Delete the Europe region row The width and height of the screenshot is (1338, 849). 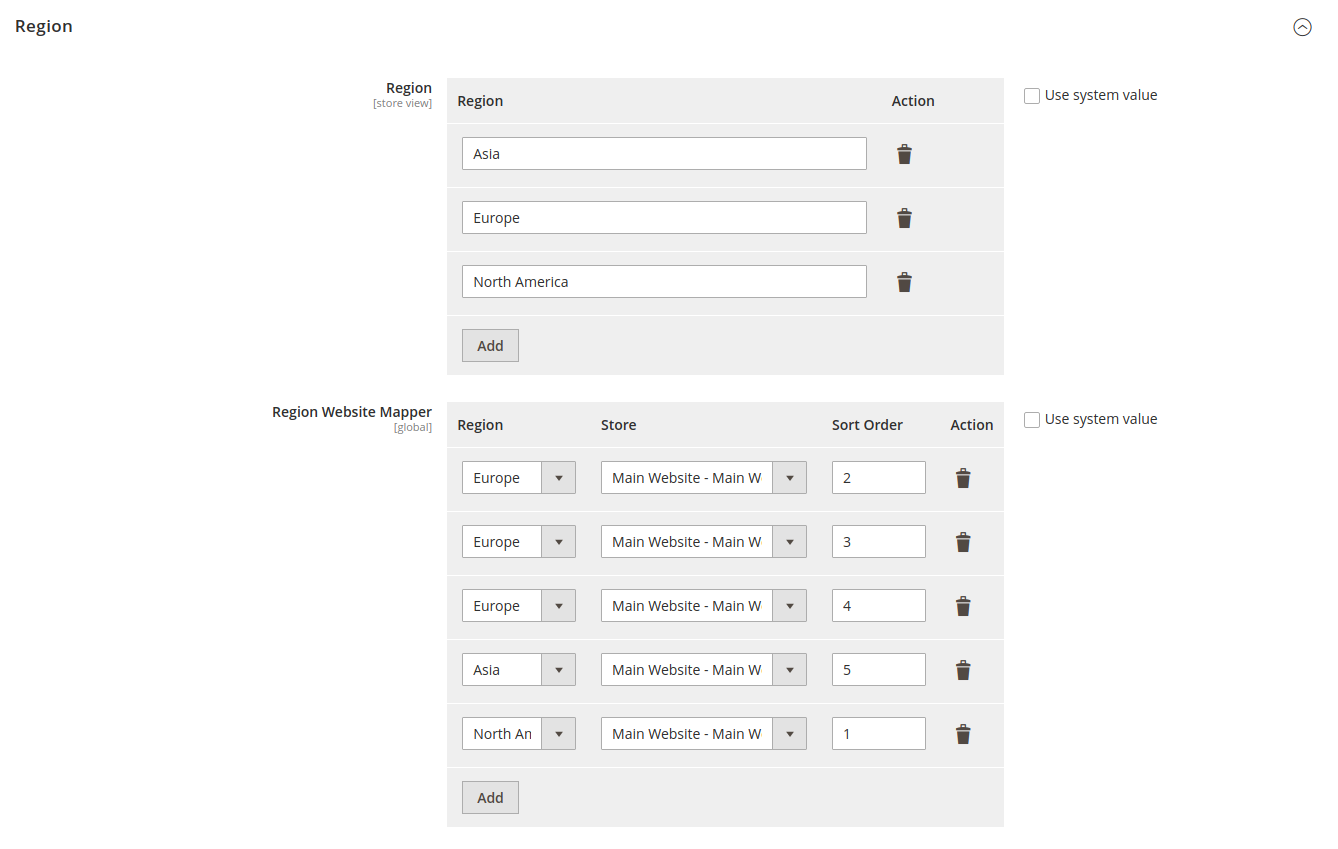click(904, 218)
